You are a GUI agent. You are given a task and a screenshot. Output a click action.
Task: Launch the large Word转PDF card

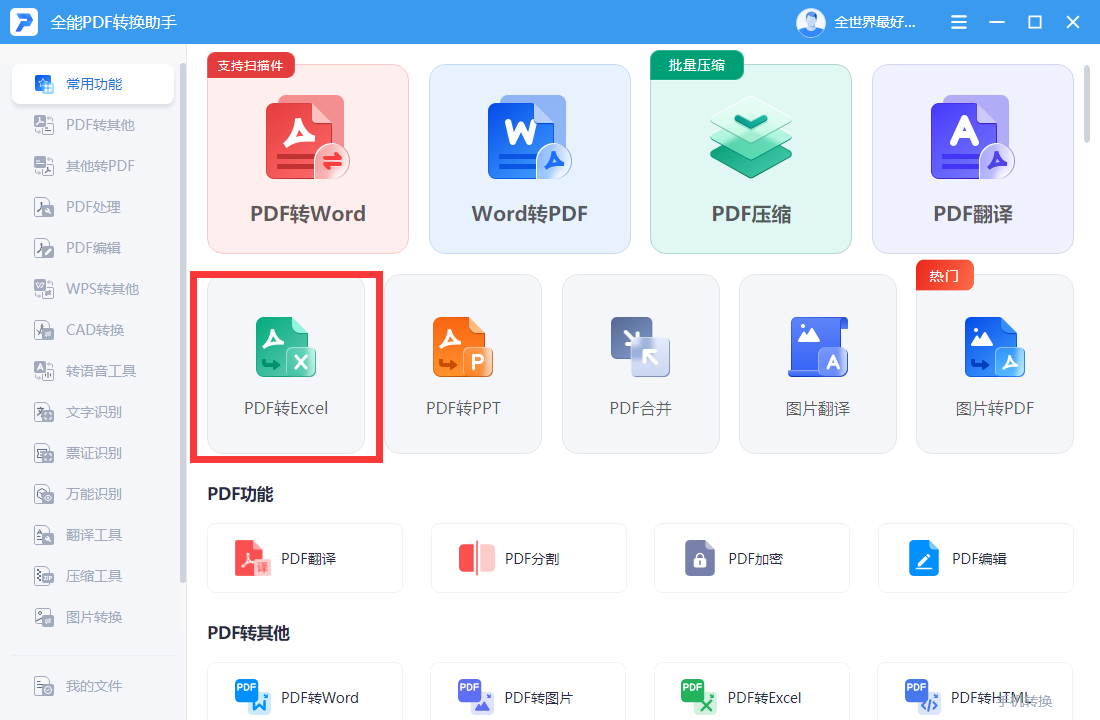pos(530,159)
